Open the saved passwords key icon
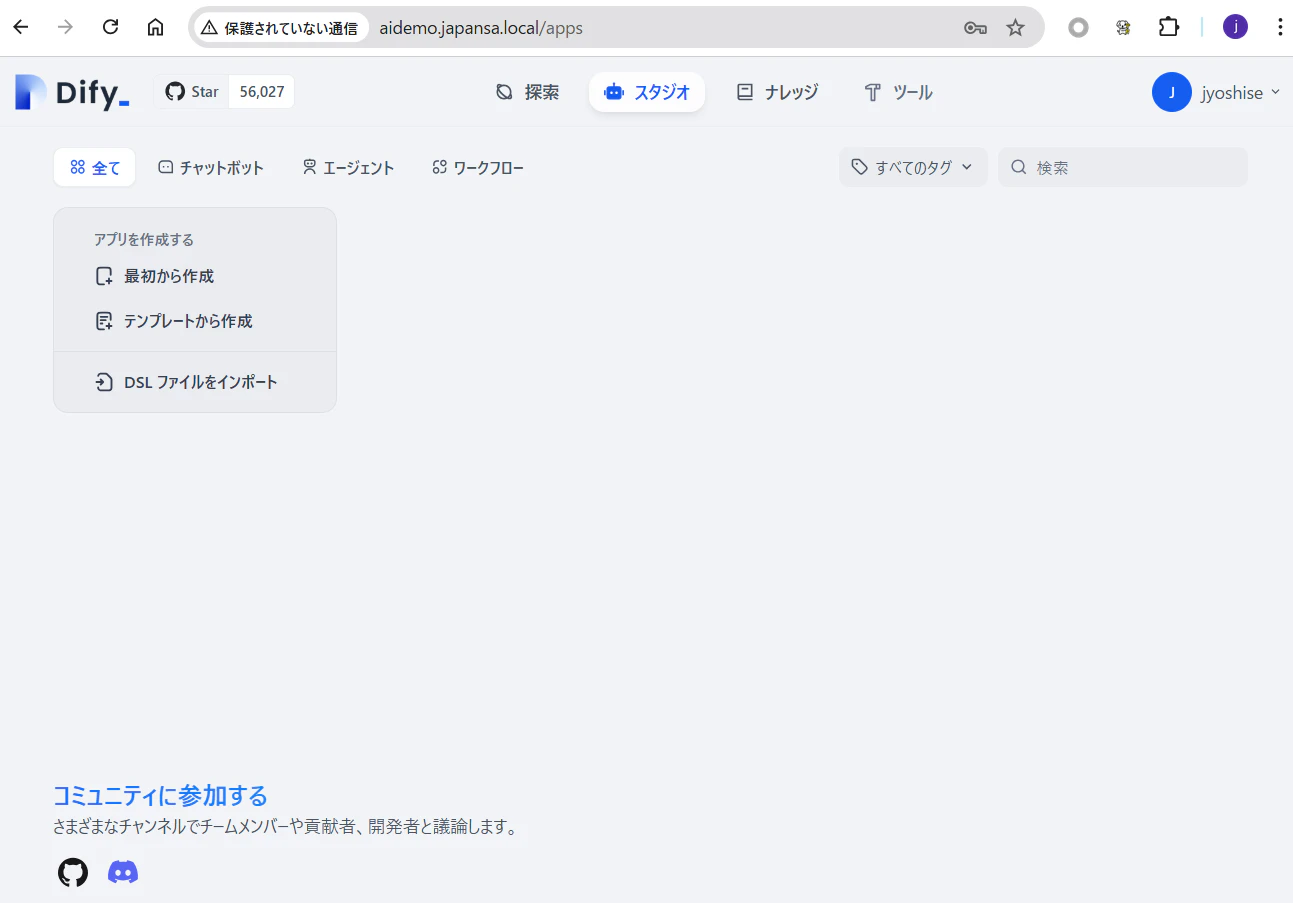1293x903 pixels. 975,28
